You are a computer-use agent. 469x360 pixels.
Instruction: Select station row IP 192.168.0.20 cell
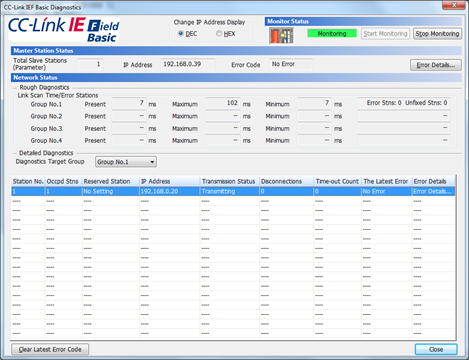click(169, 191)
